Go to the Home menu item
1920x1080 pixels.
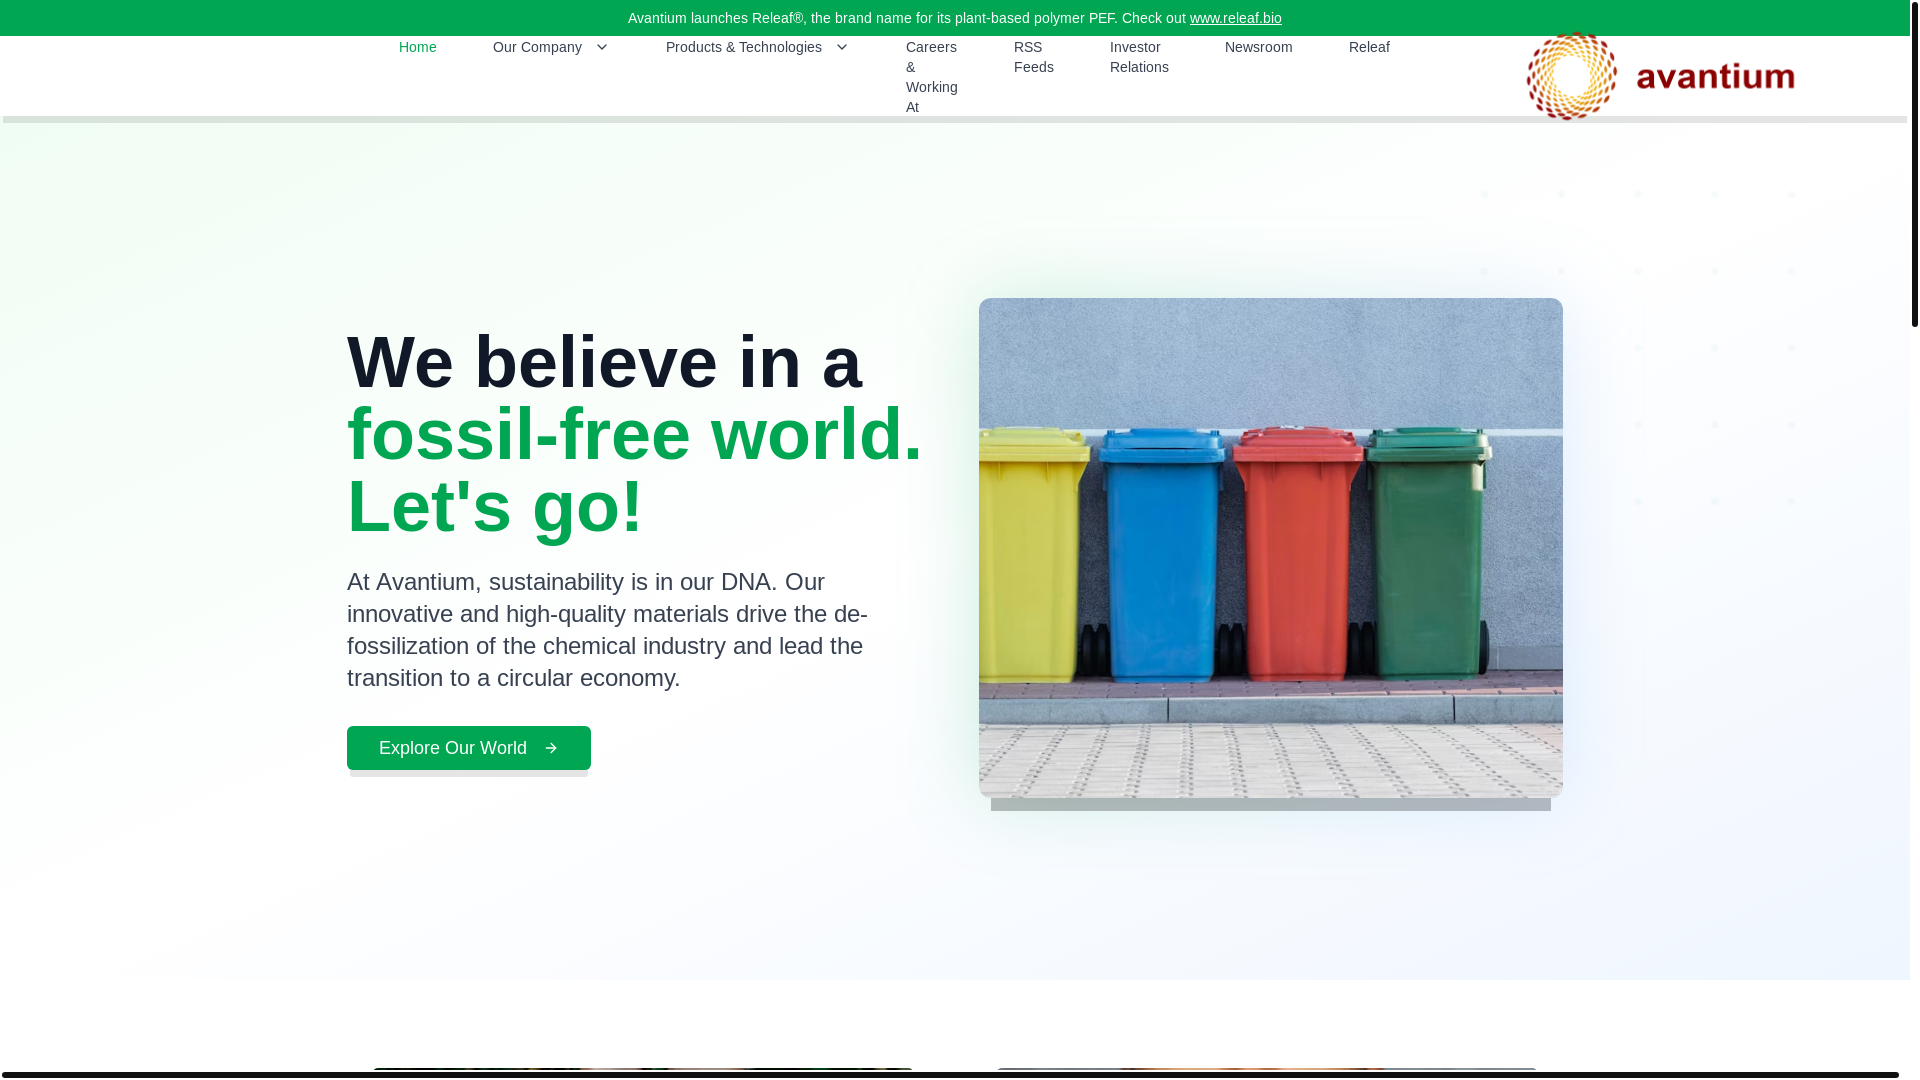pos(418,47)
